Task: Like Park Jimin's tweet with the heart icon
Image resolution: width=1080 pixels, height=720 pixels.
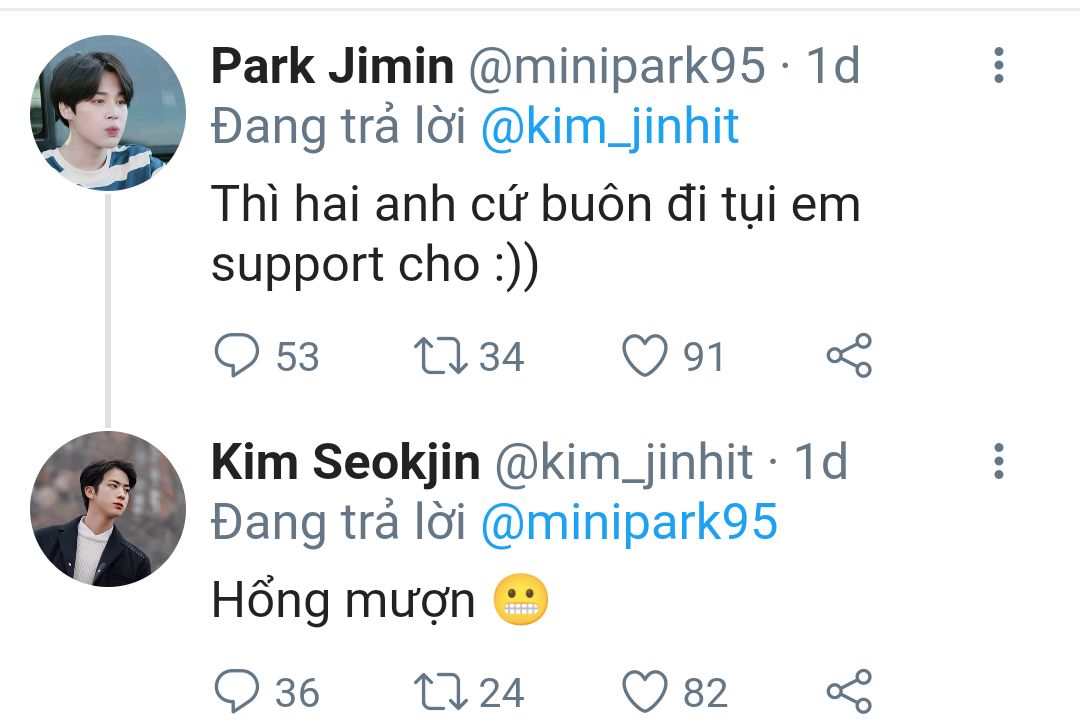Action: (645, 356)
